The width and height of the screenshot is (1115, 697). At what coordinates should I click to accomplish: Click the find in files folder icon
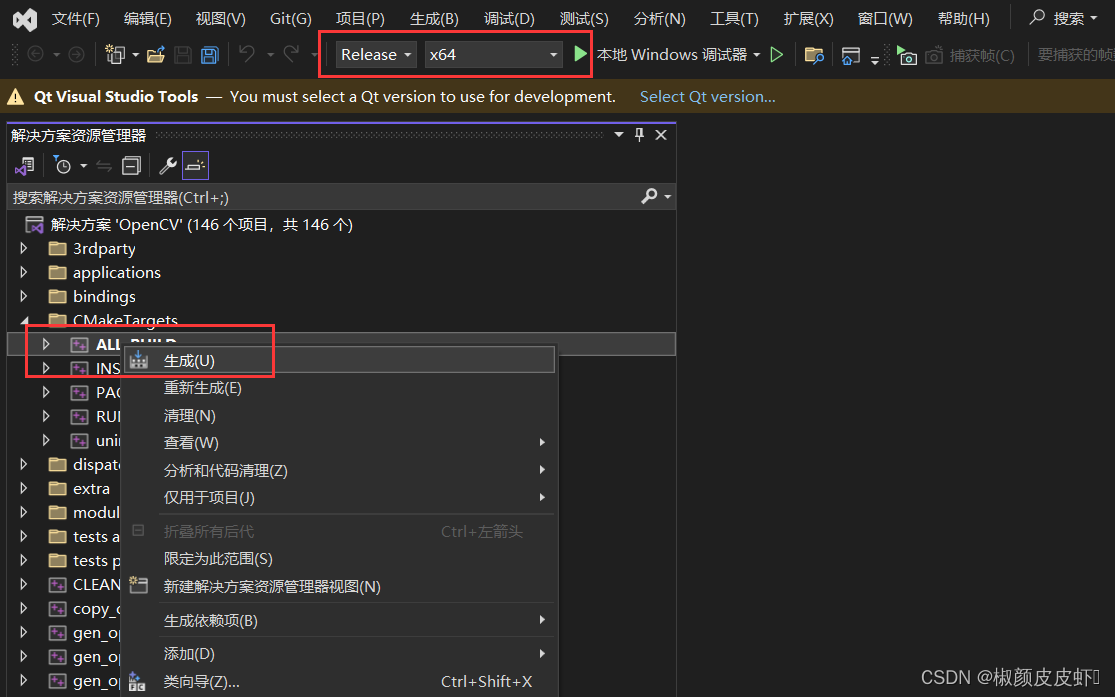814,55
